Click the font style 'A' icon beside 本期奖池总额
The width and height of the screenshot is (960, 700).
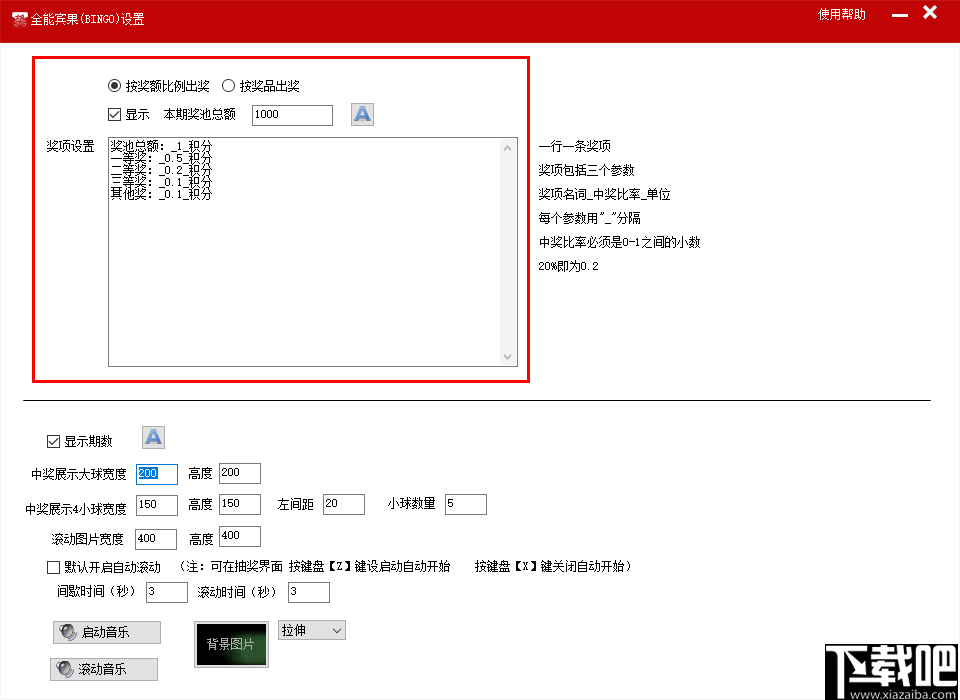click(361, 114)
